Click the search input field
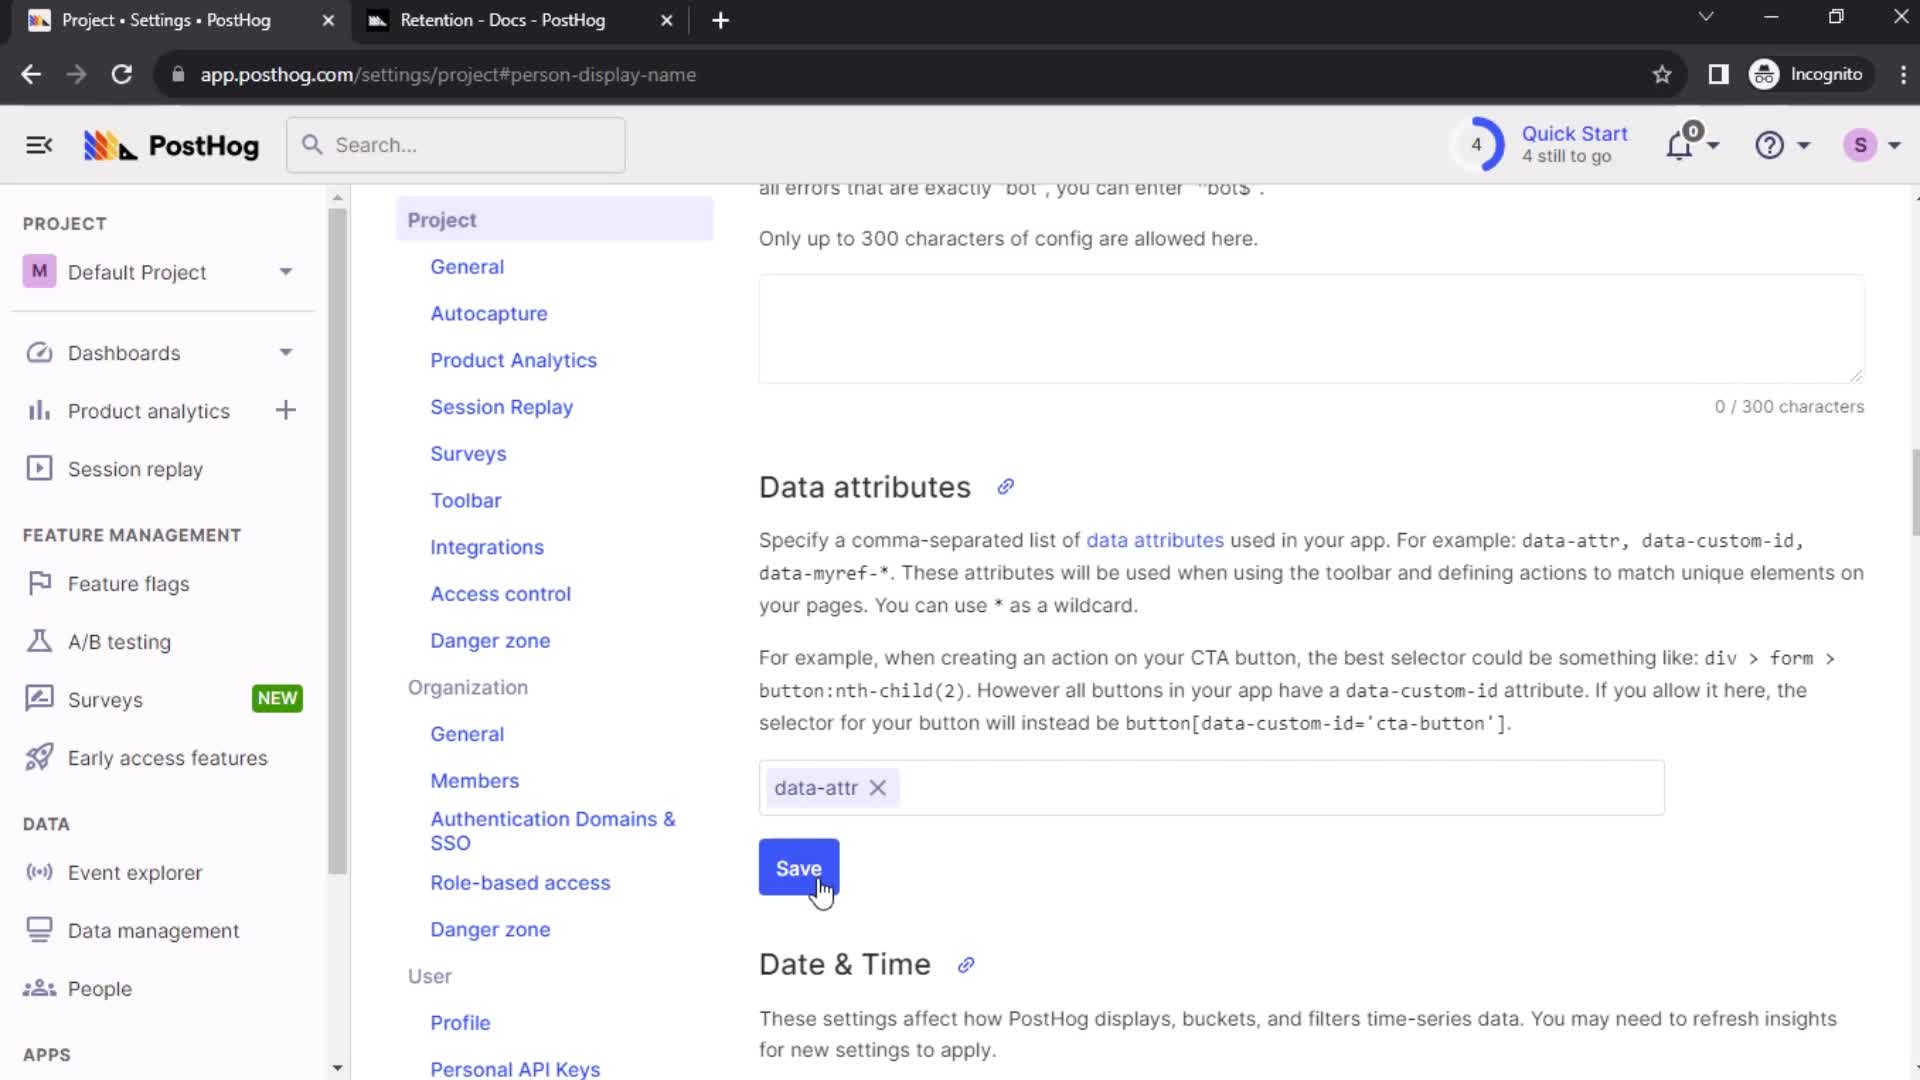 [455, 145]
